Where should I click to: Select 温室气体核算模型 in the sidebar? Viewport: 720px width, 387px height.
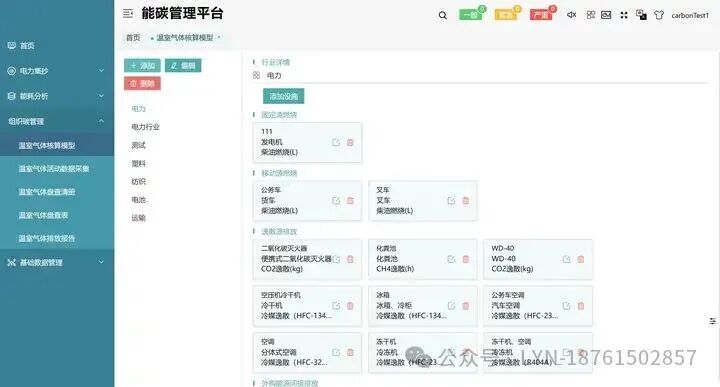[x=57, y=145]
